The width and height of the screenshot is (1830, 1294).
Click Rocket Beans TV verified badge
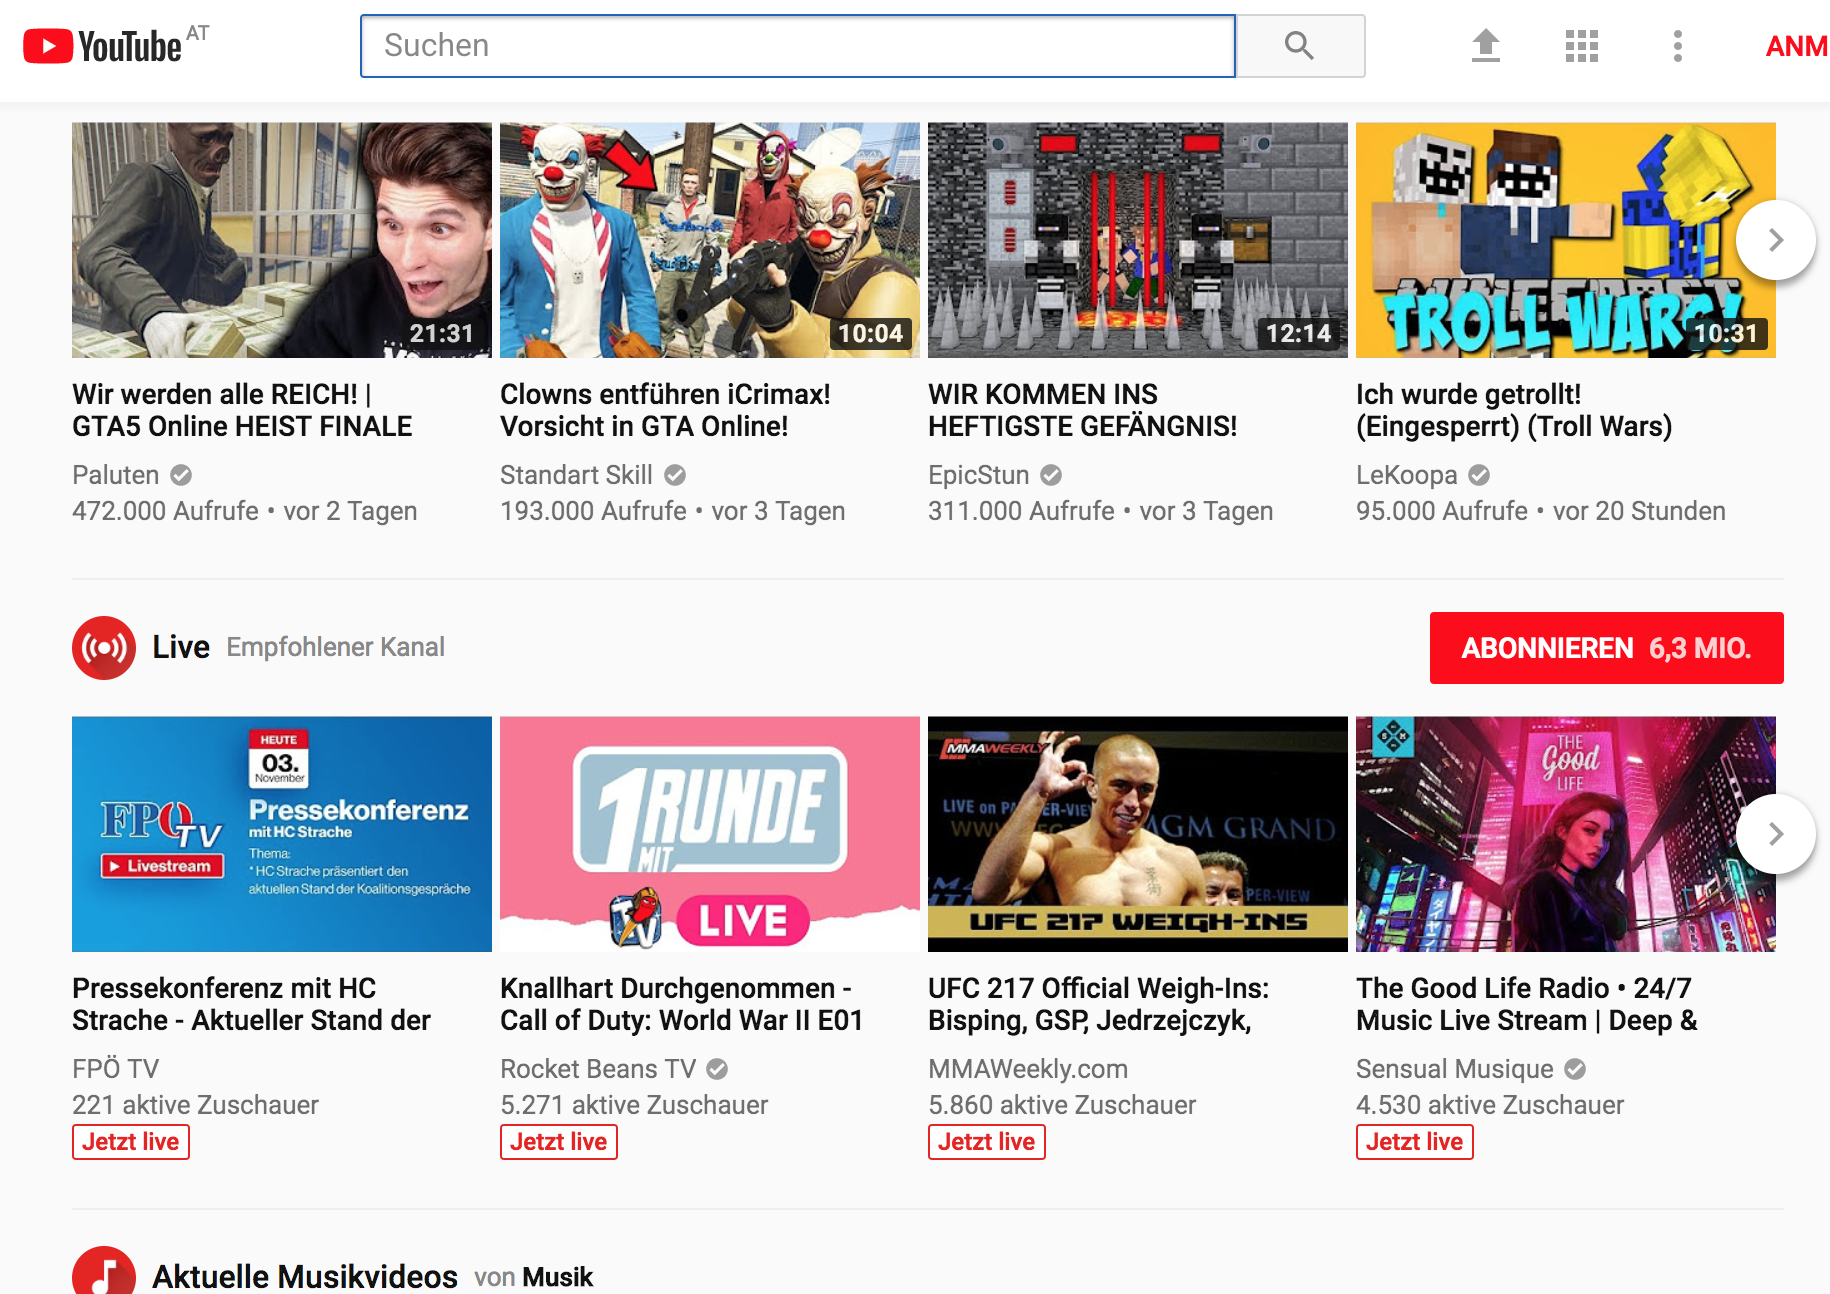pos(717,1069)
